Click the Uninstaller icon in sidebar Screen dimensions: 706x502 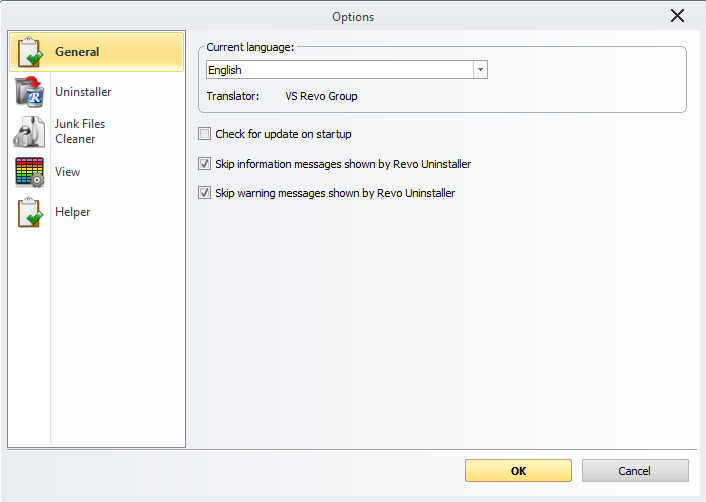pyautogui.click(x=29, y=92)
